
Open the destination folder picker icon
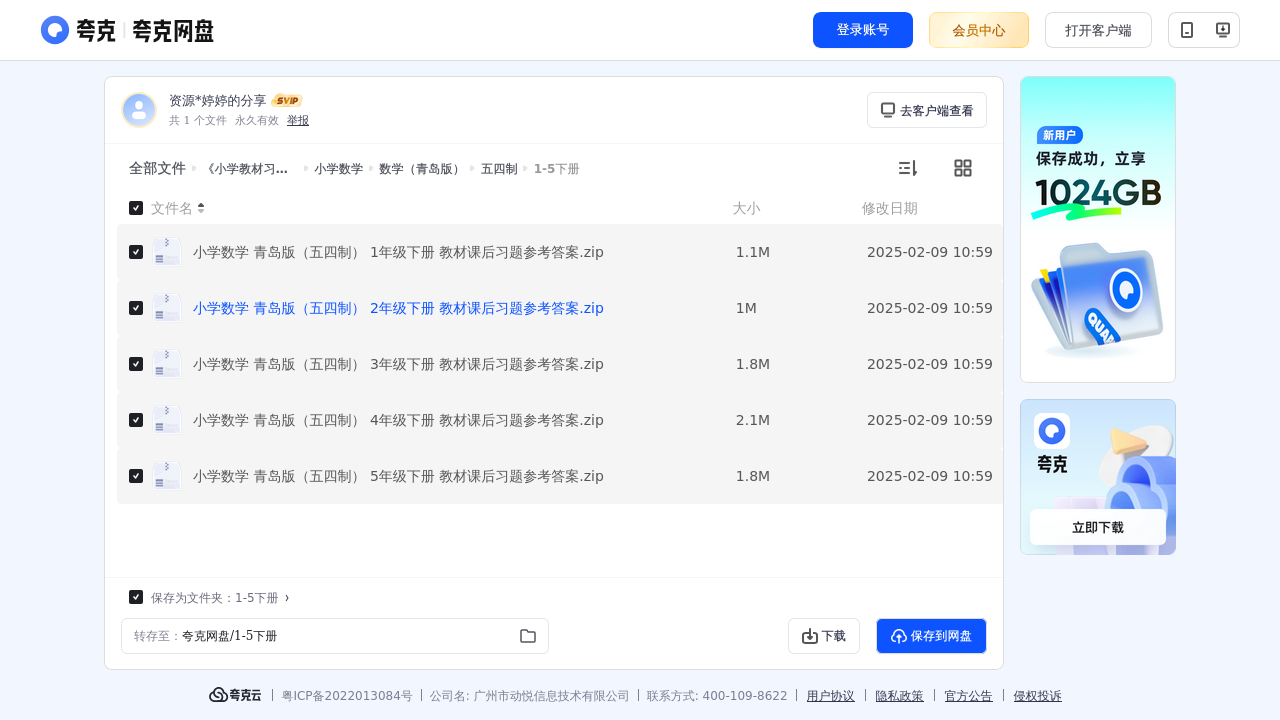[x=528, y=636]
